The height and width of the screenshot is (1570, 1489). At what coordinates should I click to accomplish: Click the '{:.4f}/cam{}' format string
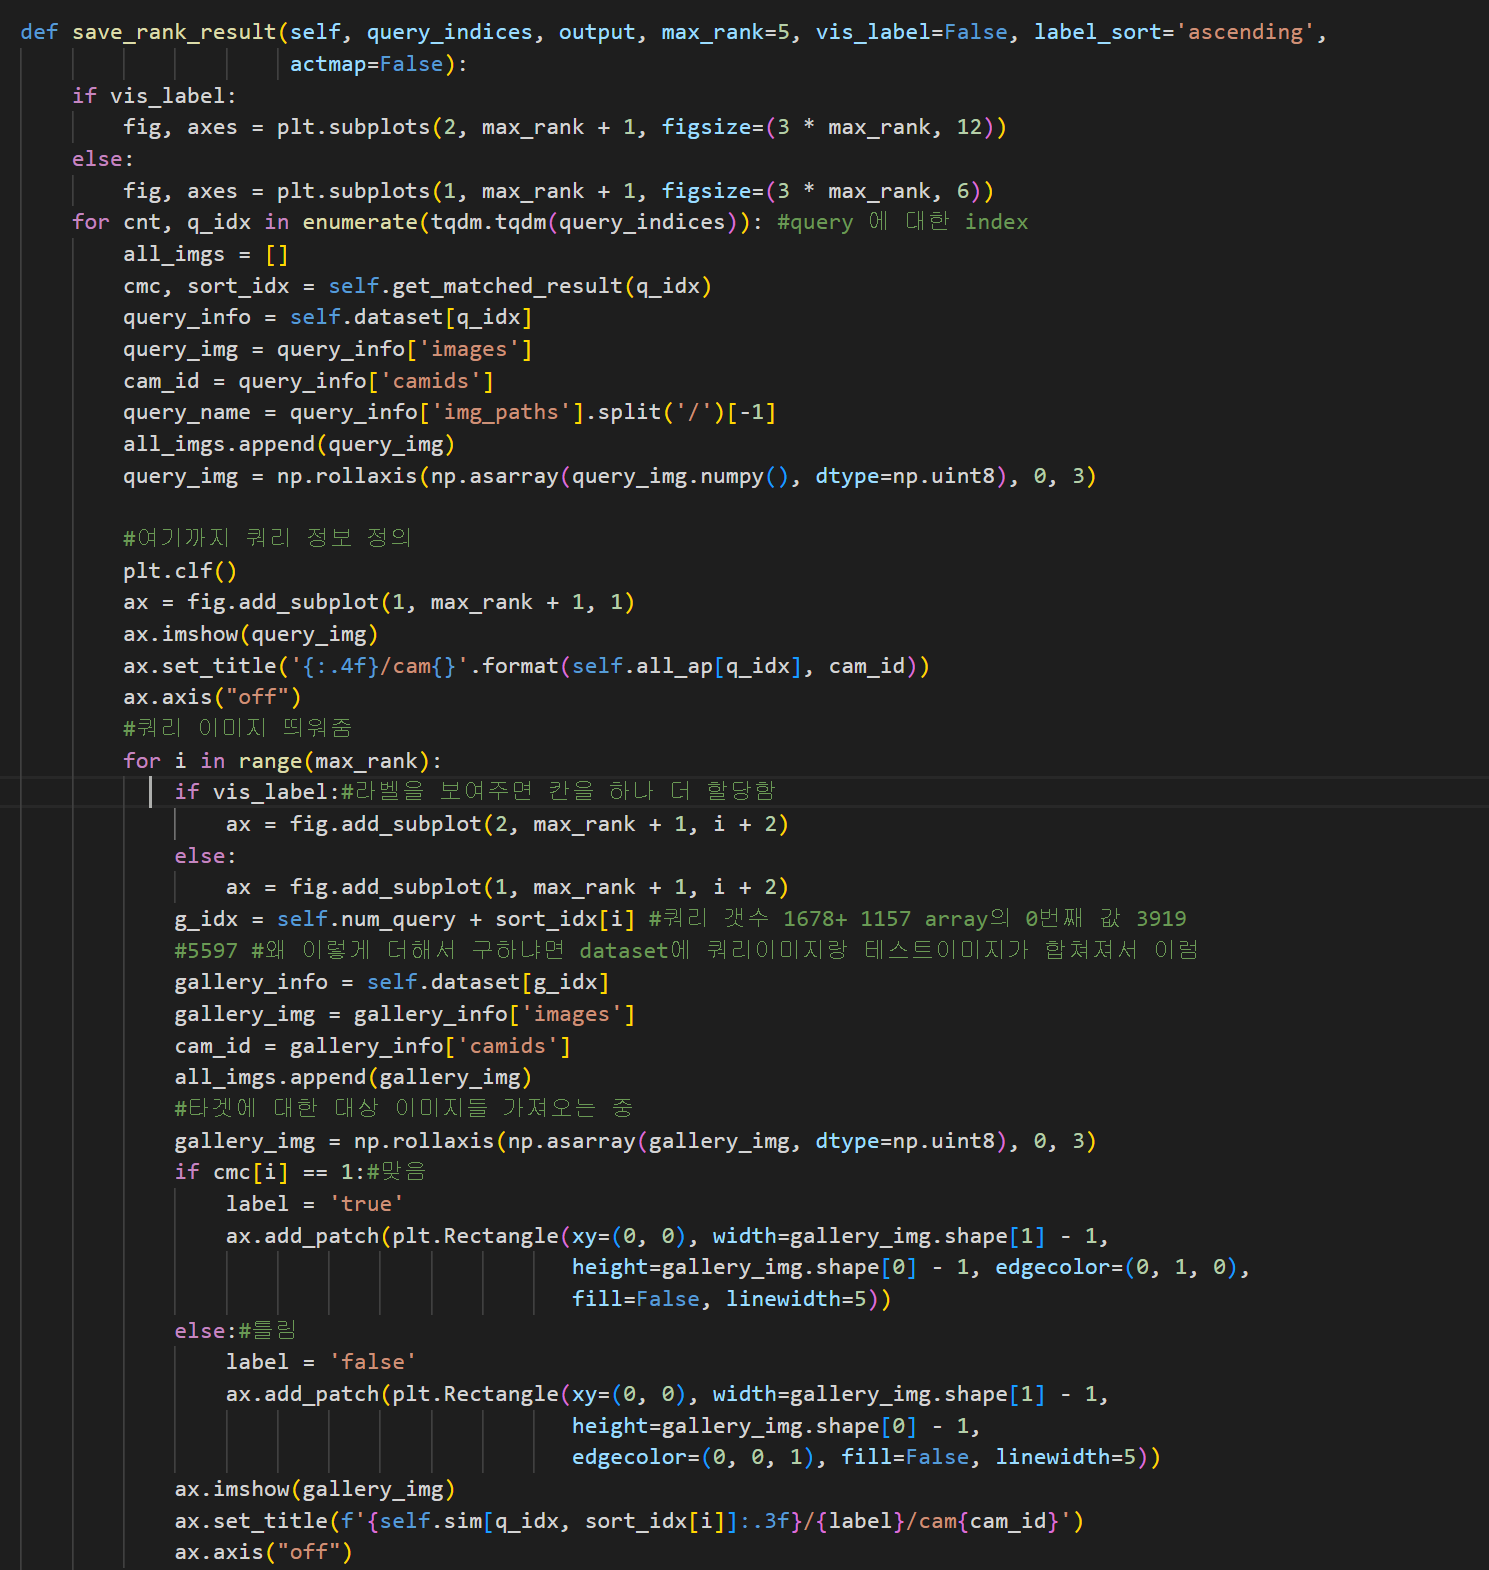379,666
